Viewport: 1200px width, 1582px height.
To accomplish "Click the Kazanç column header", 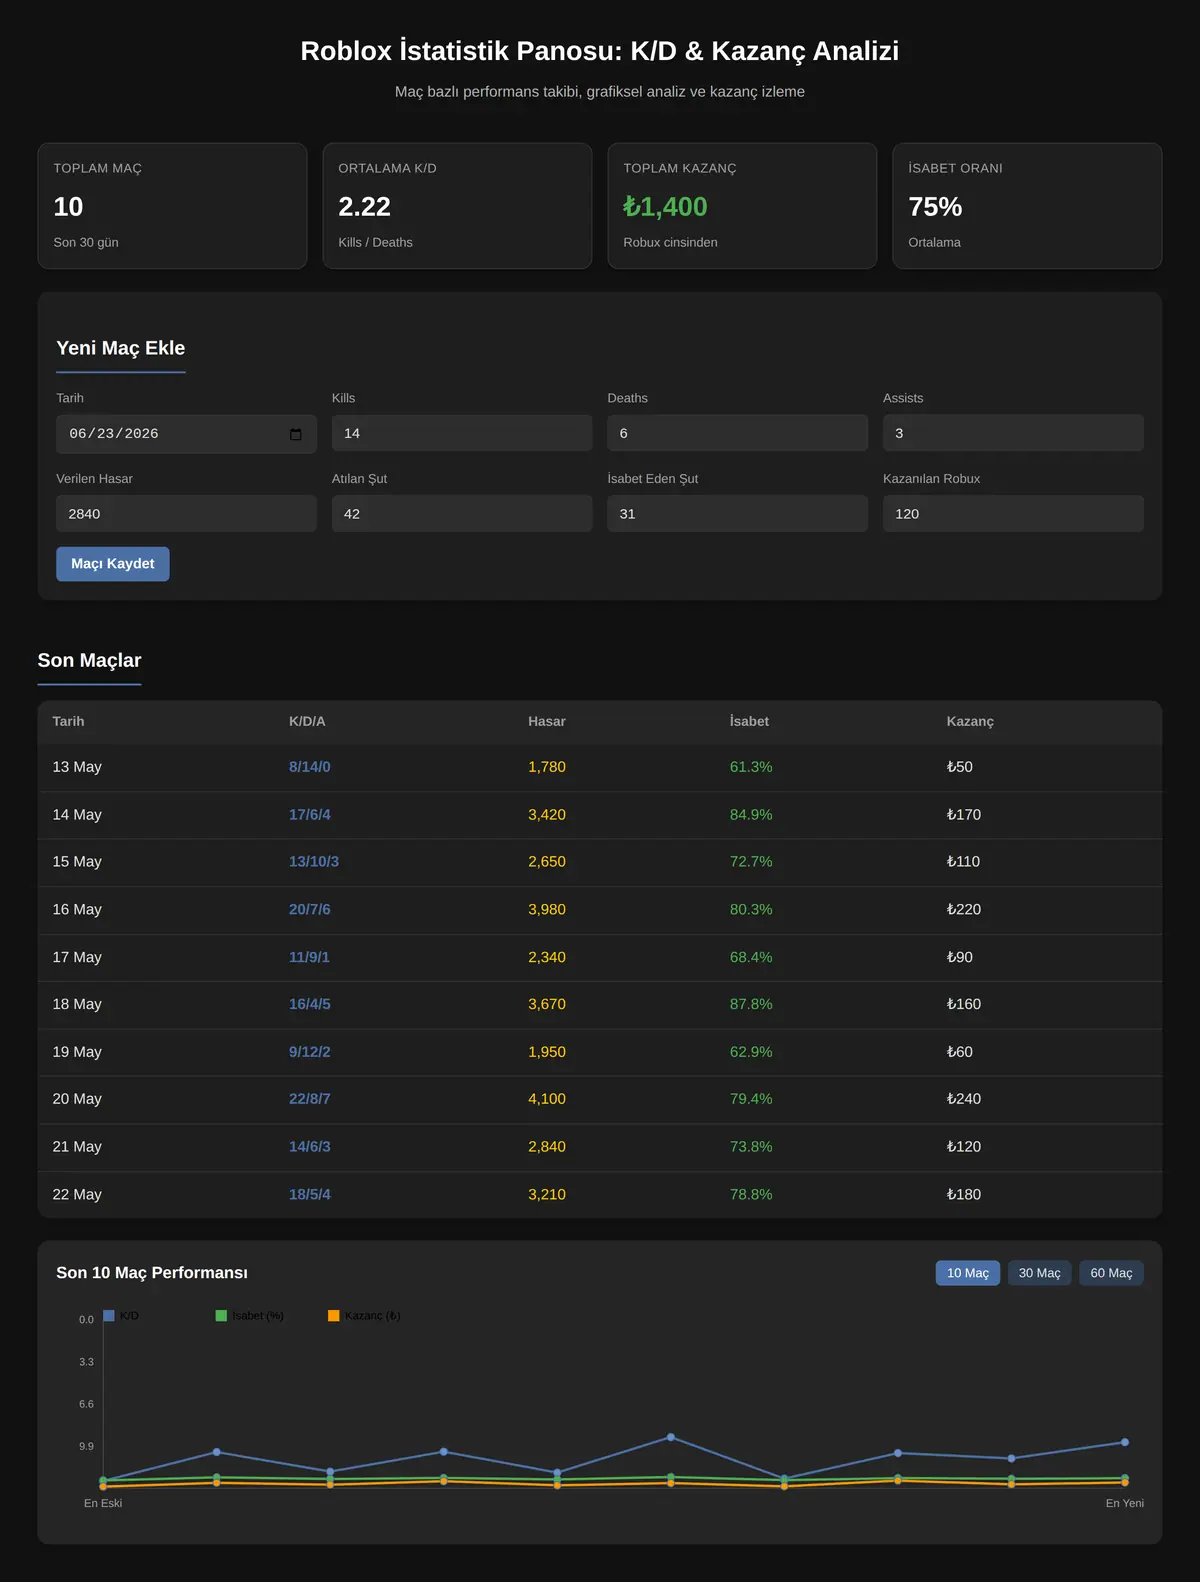I will 970,721.
